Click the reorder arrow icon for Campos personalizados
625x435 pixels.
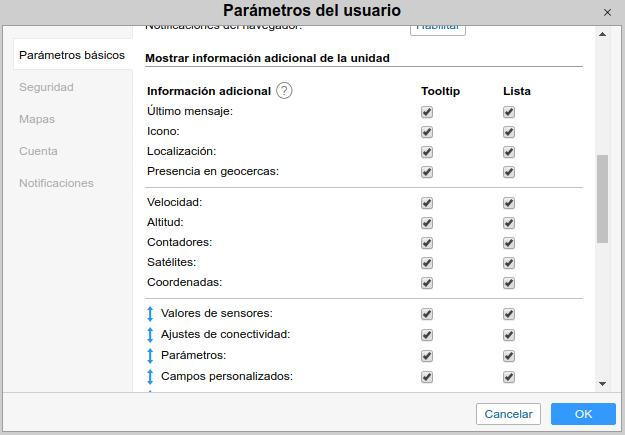tap(151, 377)
